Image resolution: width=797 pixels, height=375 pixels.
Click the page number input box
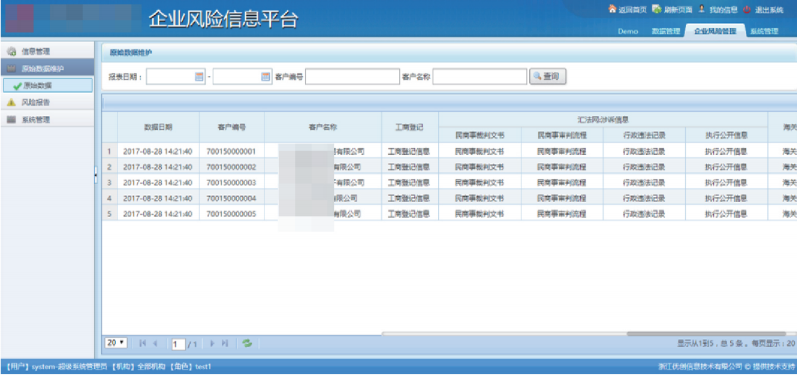[x=178, y=344]
